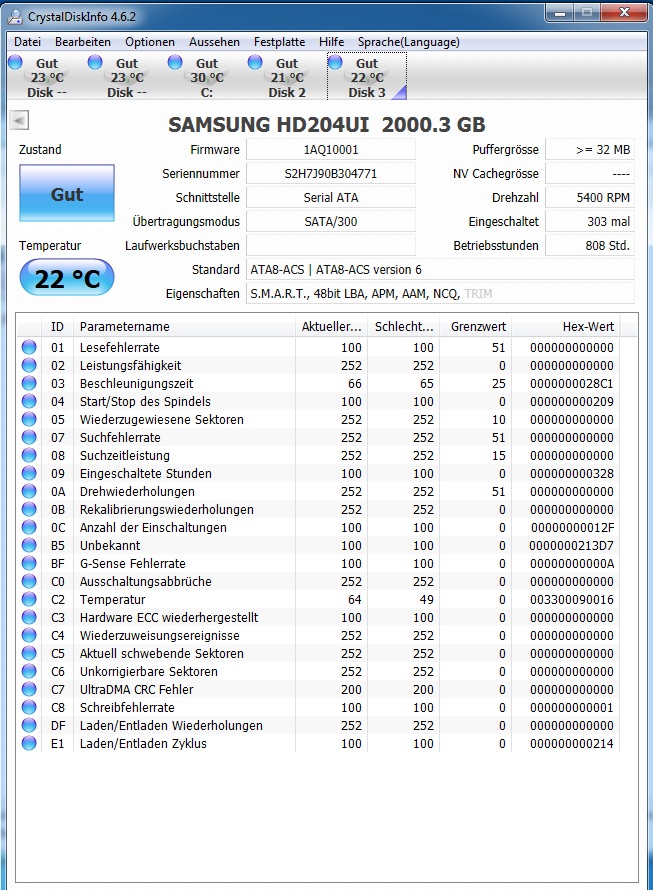Open the Aussehen menu

[214, 42]
